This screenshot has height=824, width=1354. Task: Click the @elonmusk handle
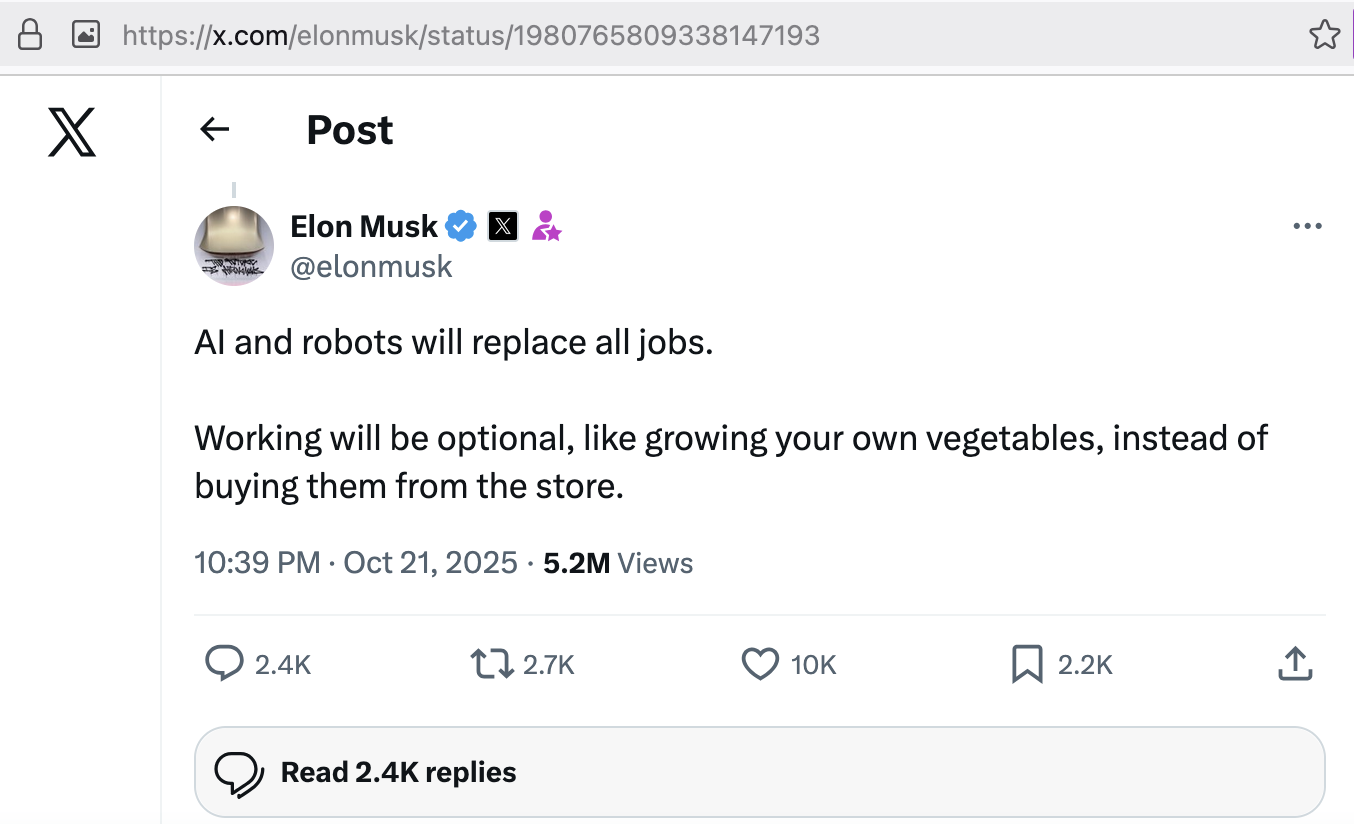tap(371, 266)
